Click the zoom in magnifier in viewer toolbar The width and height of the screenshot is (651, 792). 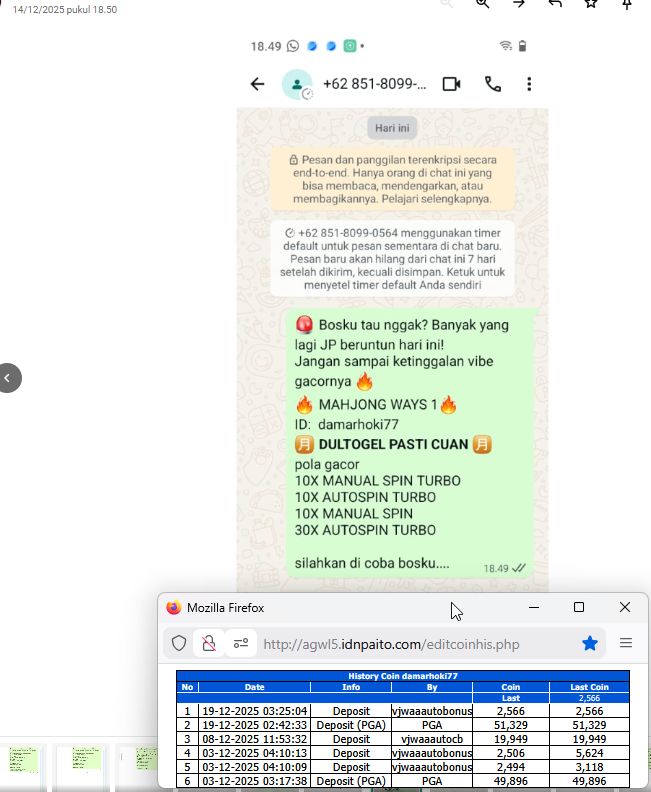[x=482, y=4]
